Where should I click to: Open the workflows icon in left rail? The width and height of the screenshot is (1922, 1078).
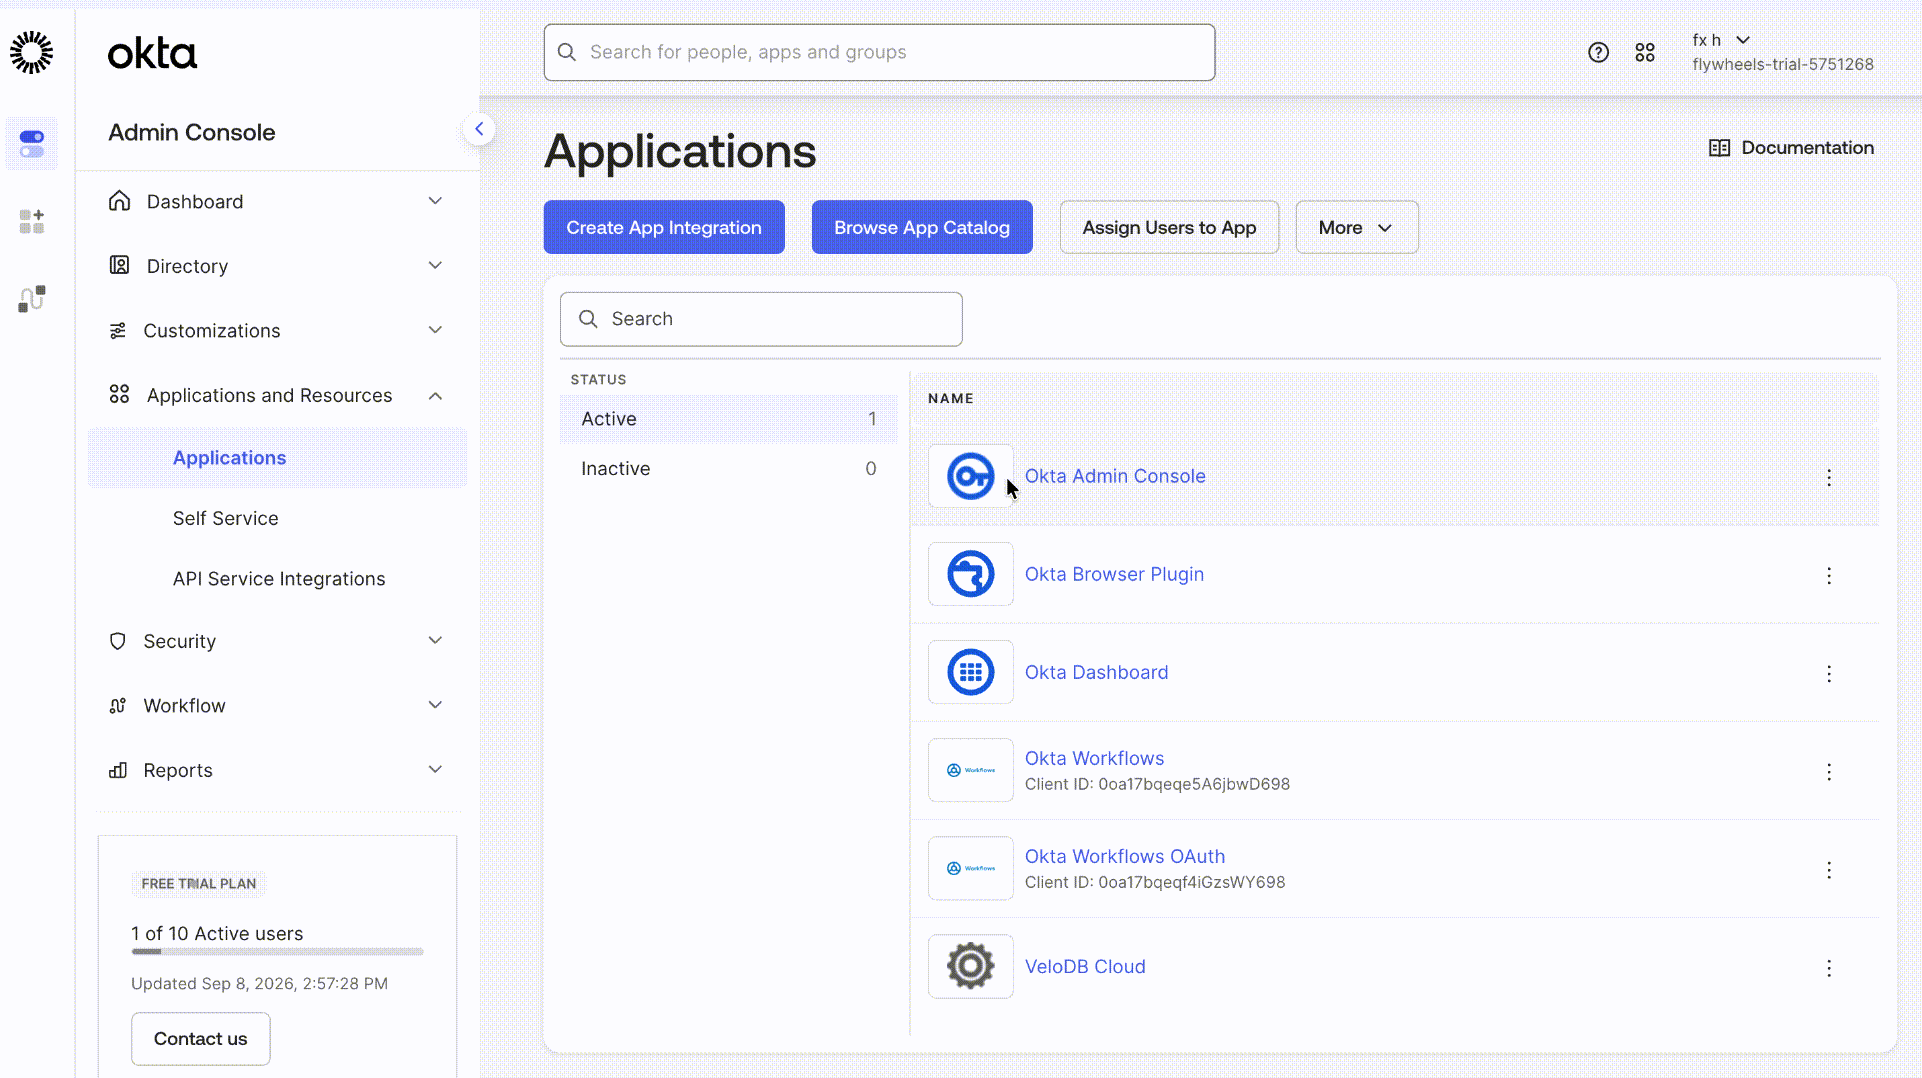point(32,299)
